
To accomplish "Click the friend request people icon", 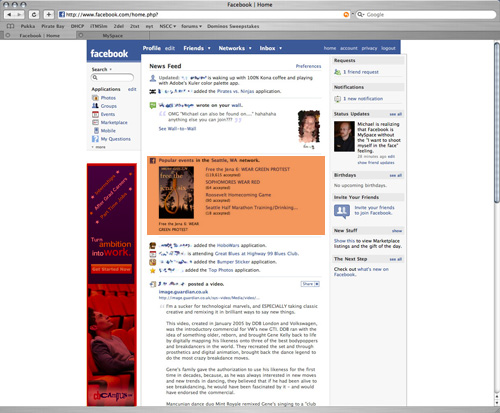I will 337,72.
